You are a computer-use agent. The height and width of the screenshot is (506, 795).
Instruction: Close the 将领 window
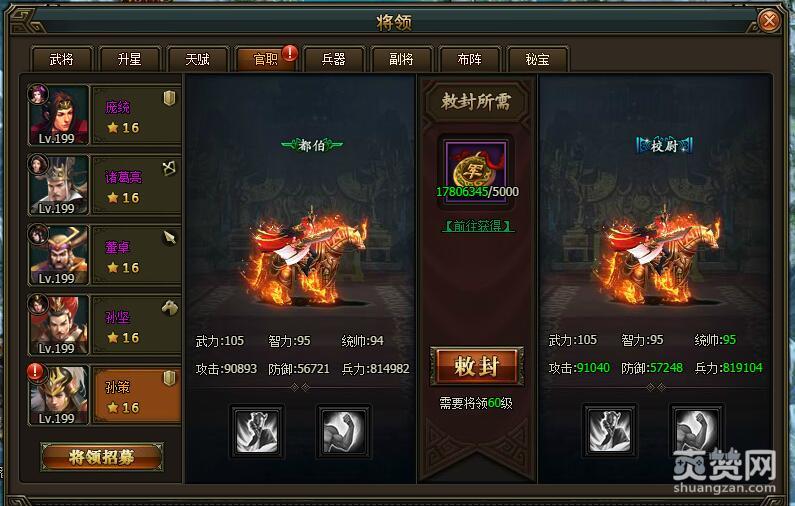point(769,21)
